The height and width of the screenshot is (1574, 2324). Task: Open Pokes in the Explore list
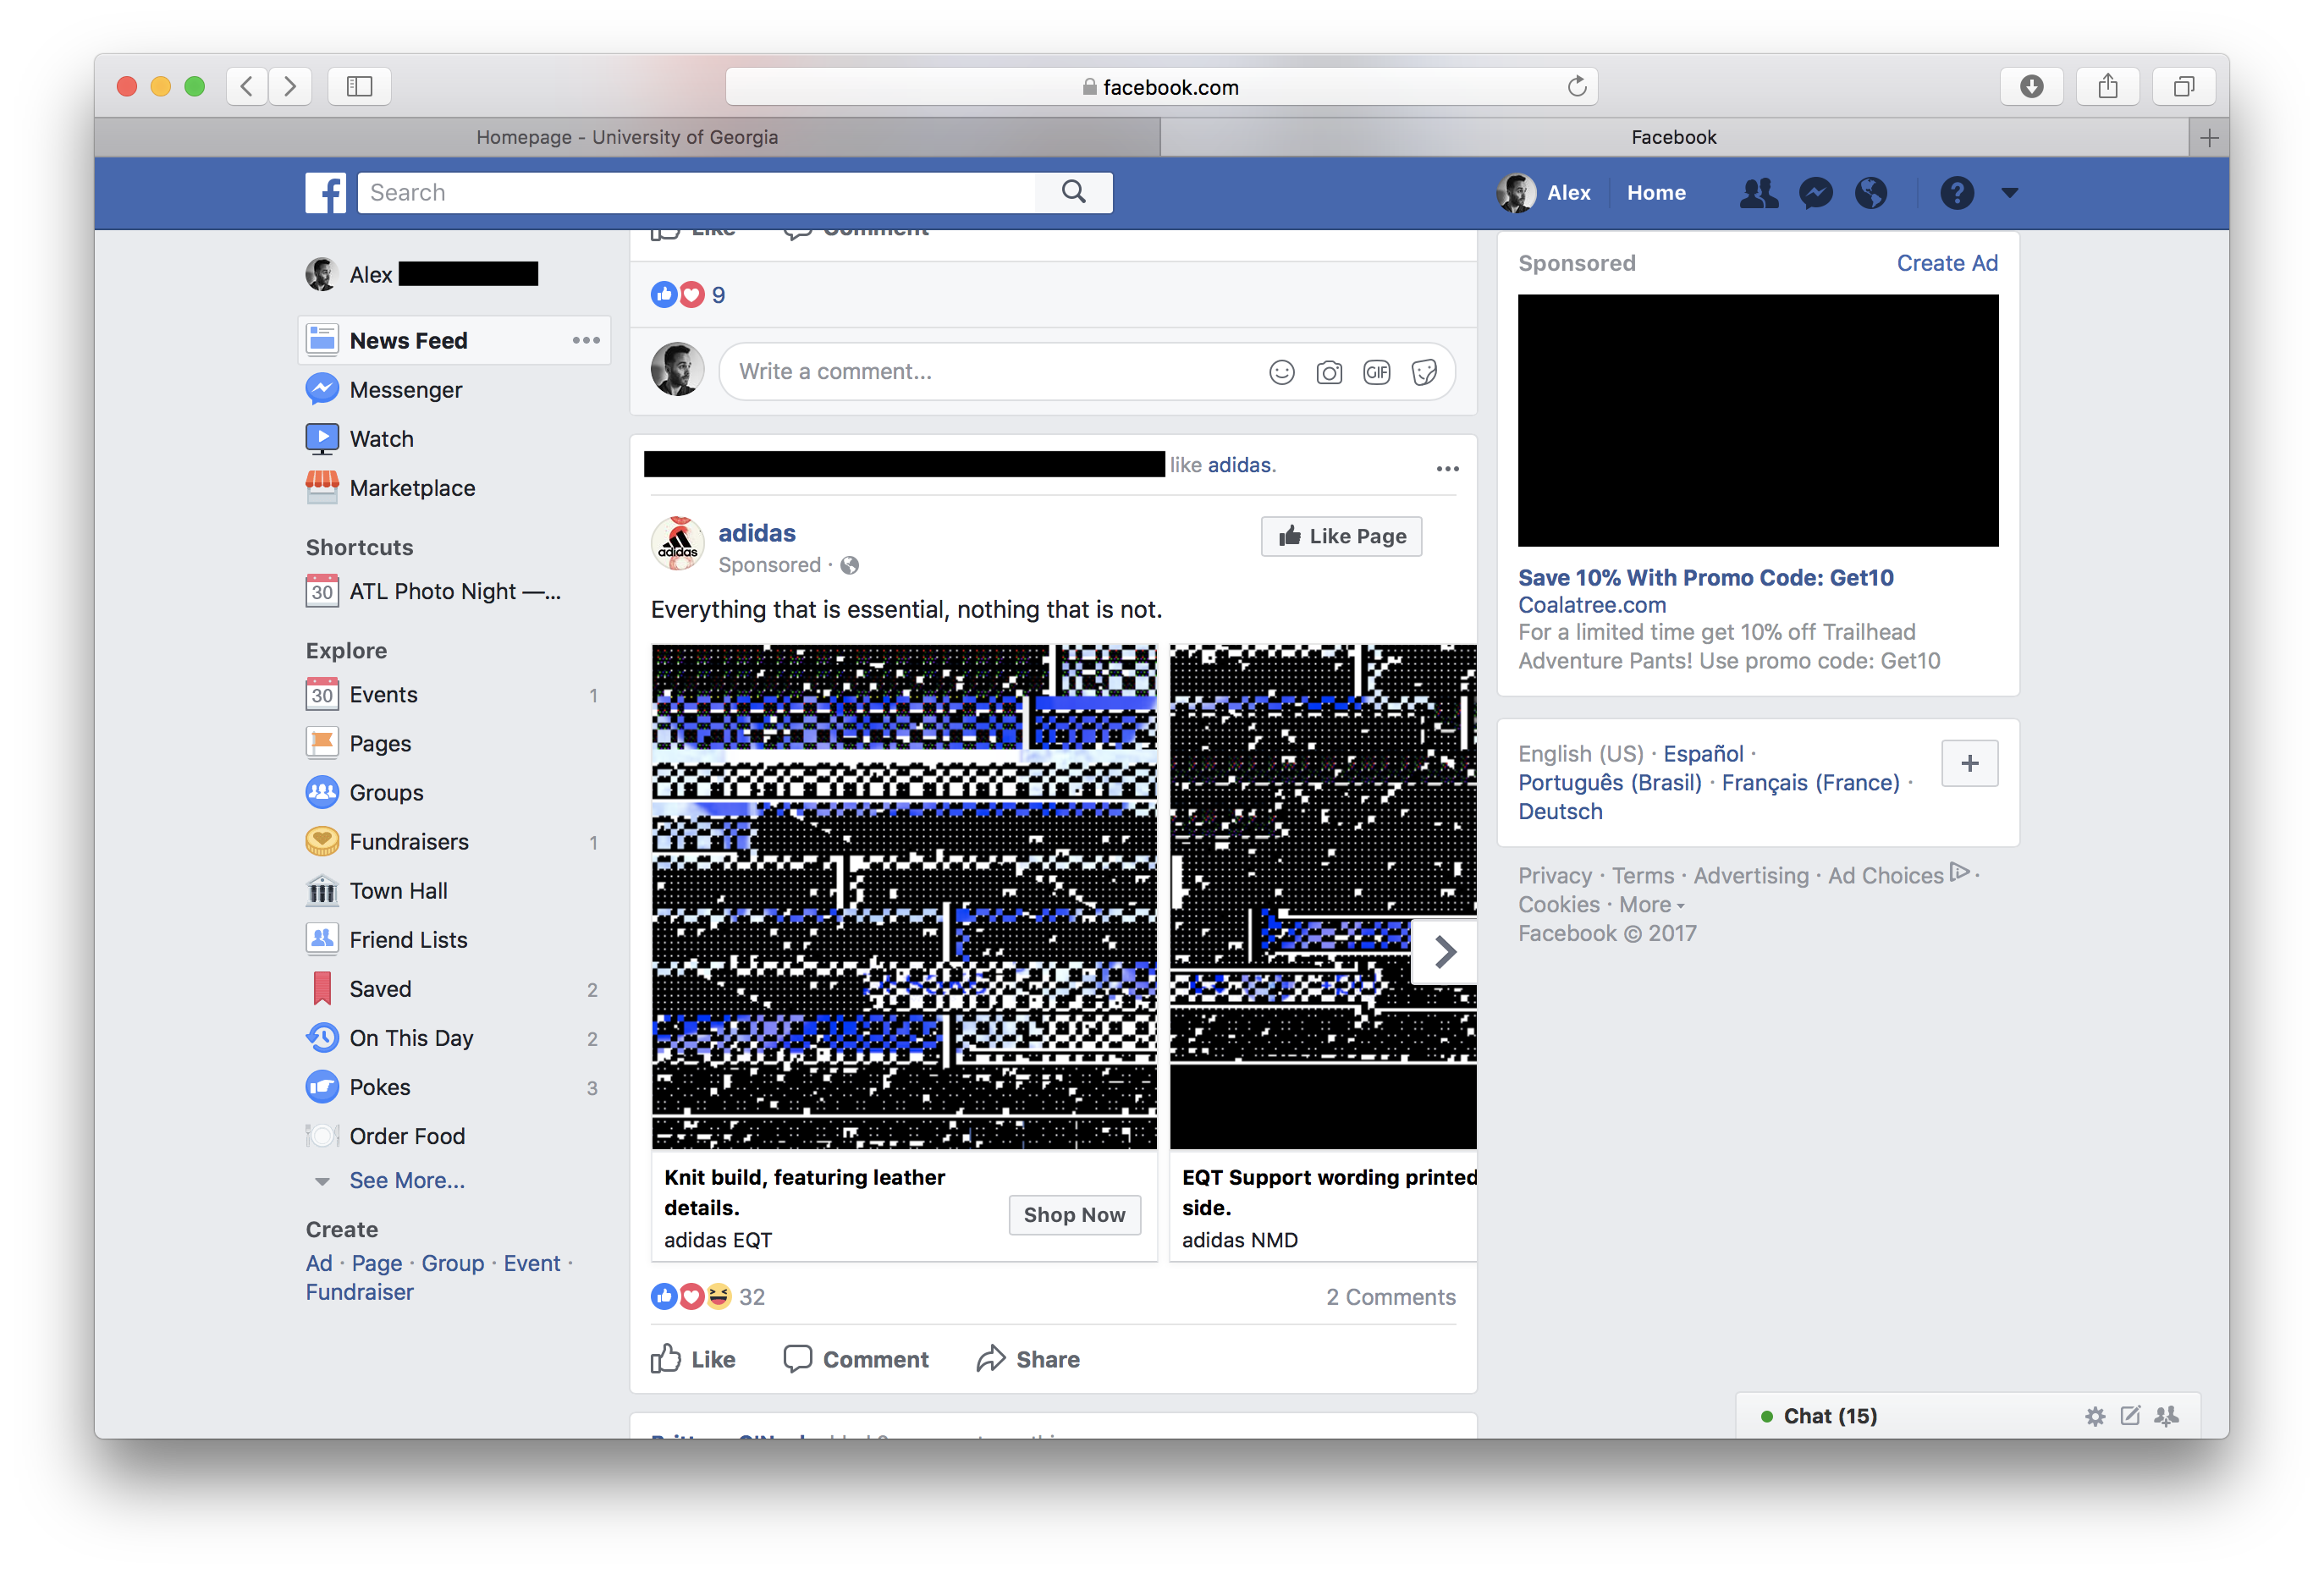pyautogui.click(x=379, y=1086)
